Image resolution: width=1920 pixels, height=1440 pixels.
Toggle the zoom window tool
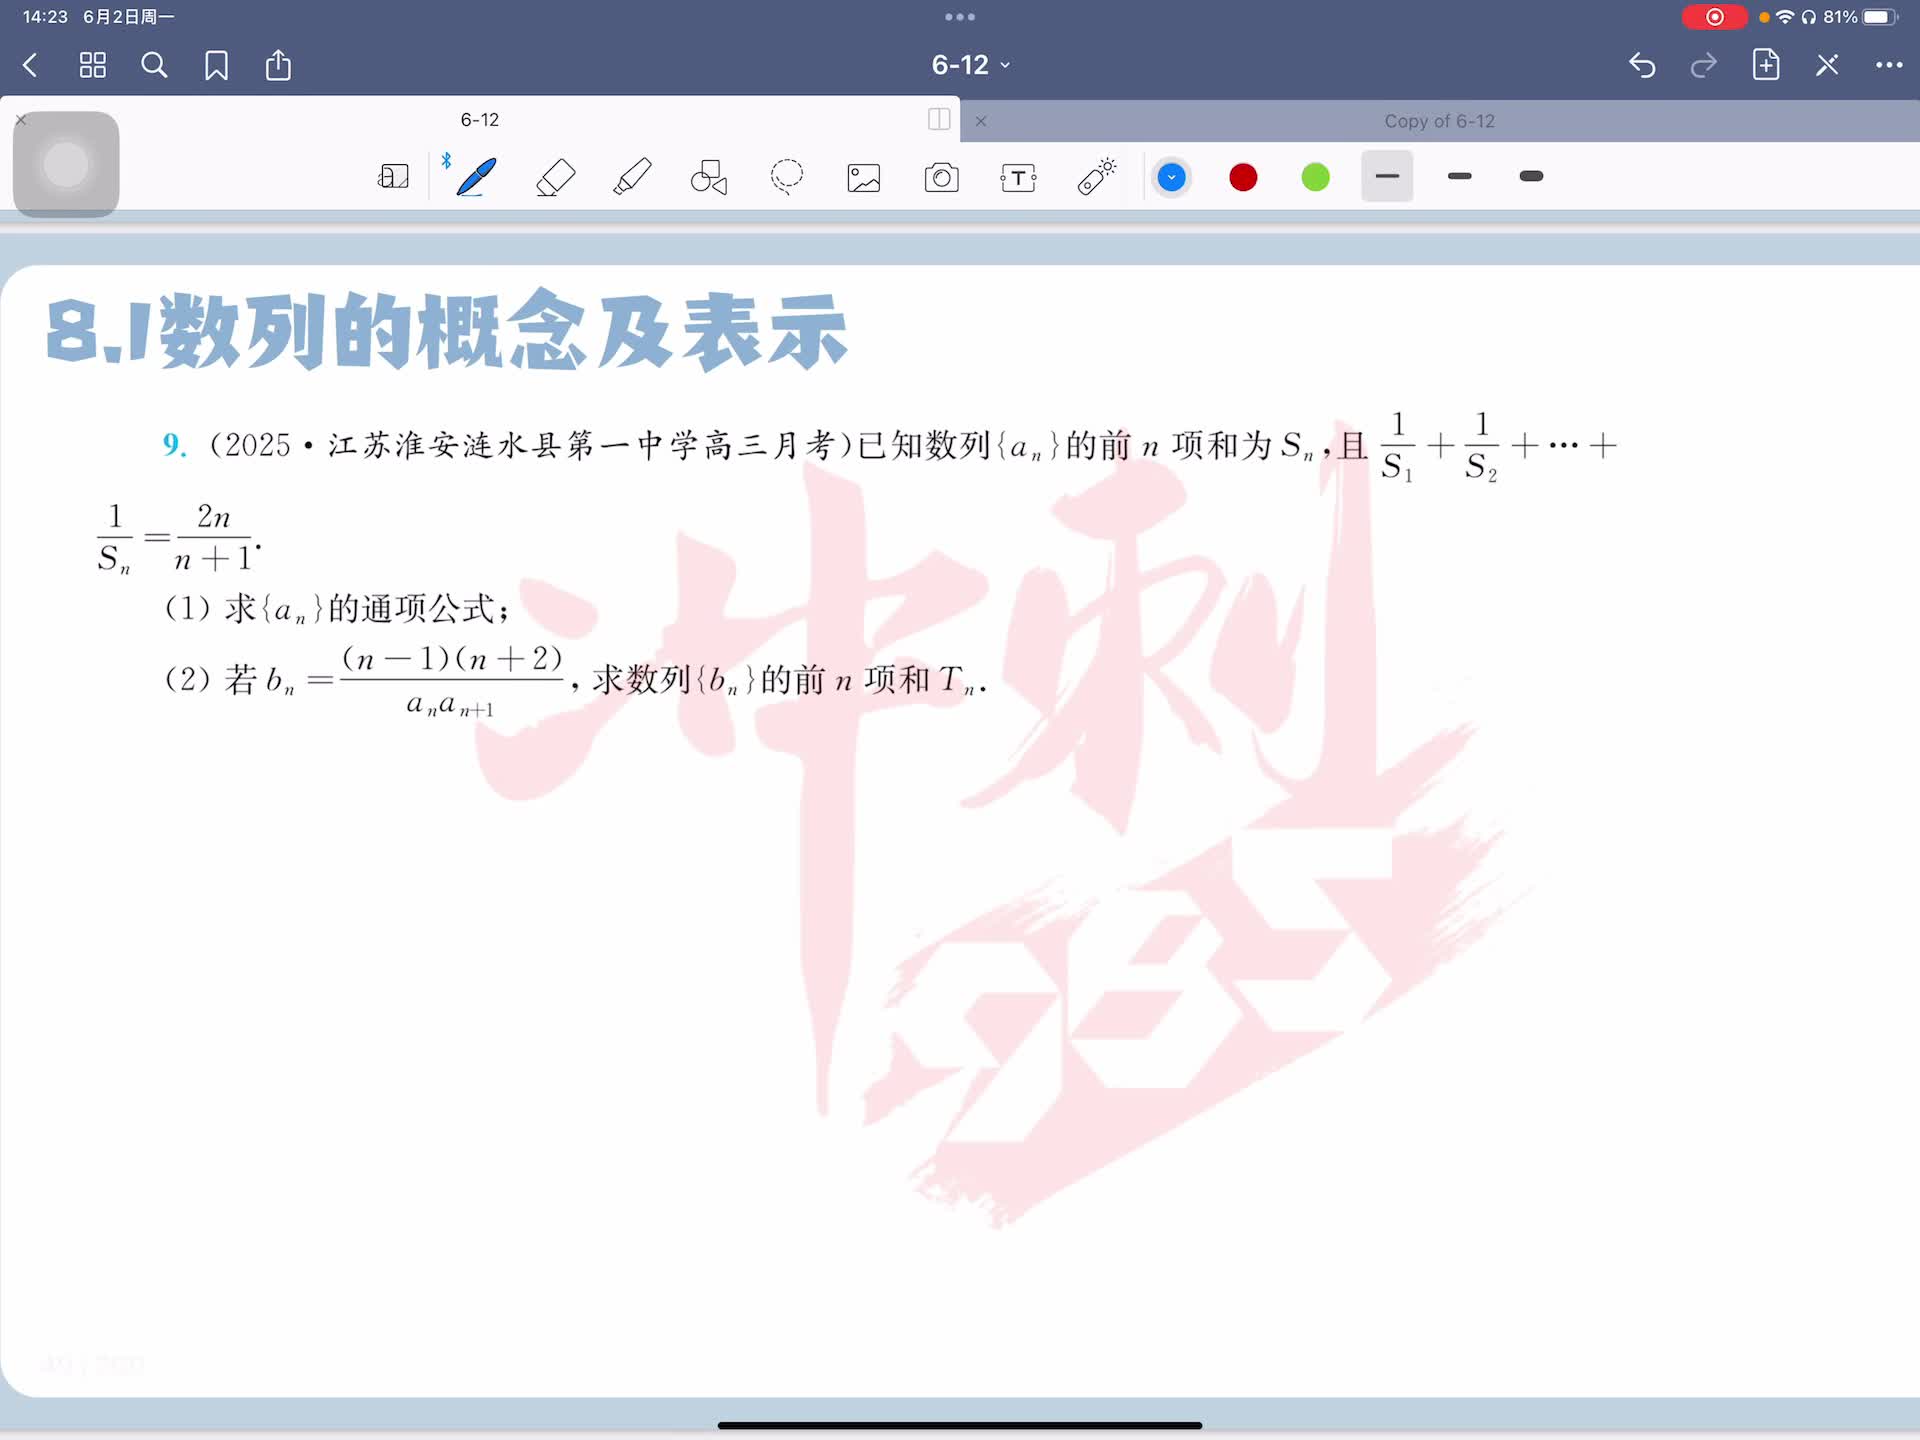(393, 177)
